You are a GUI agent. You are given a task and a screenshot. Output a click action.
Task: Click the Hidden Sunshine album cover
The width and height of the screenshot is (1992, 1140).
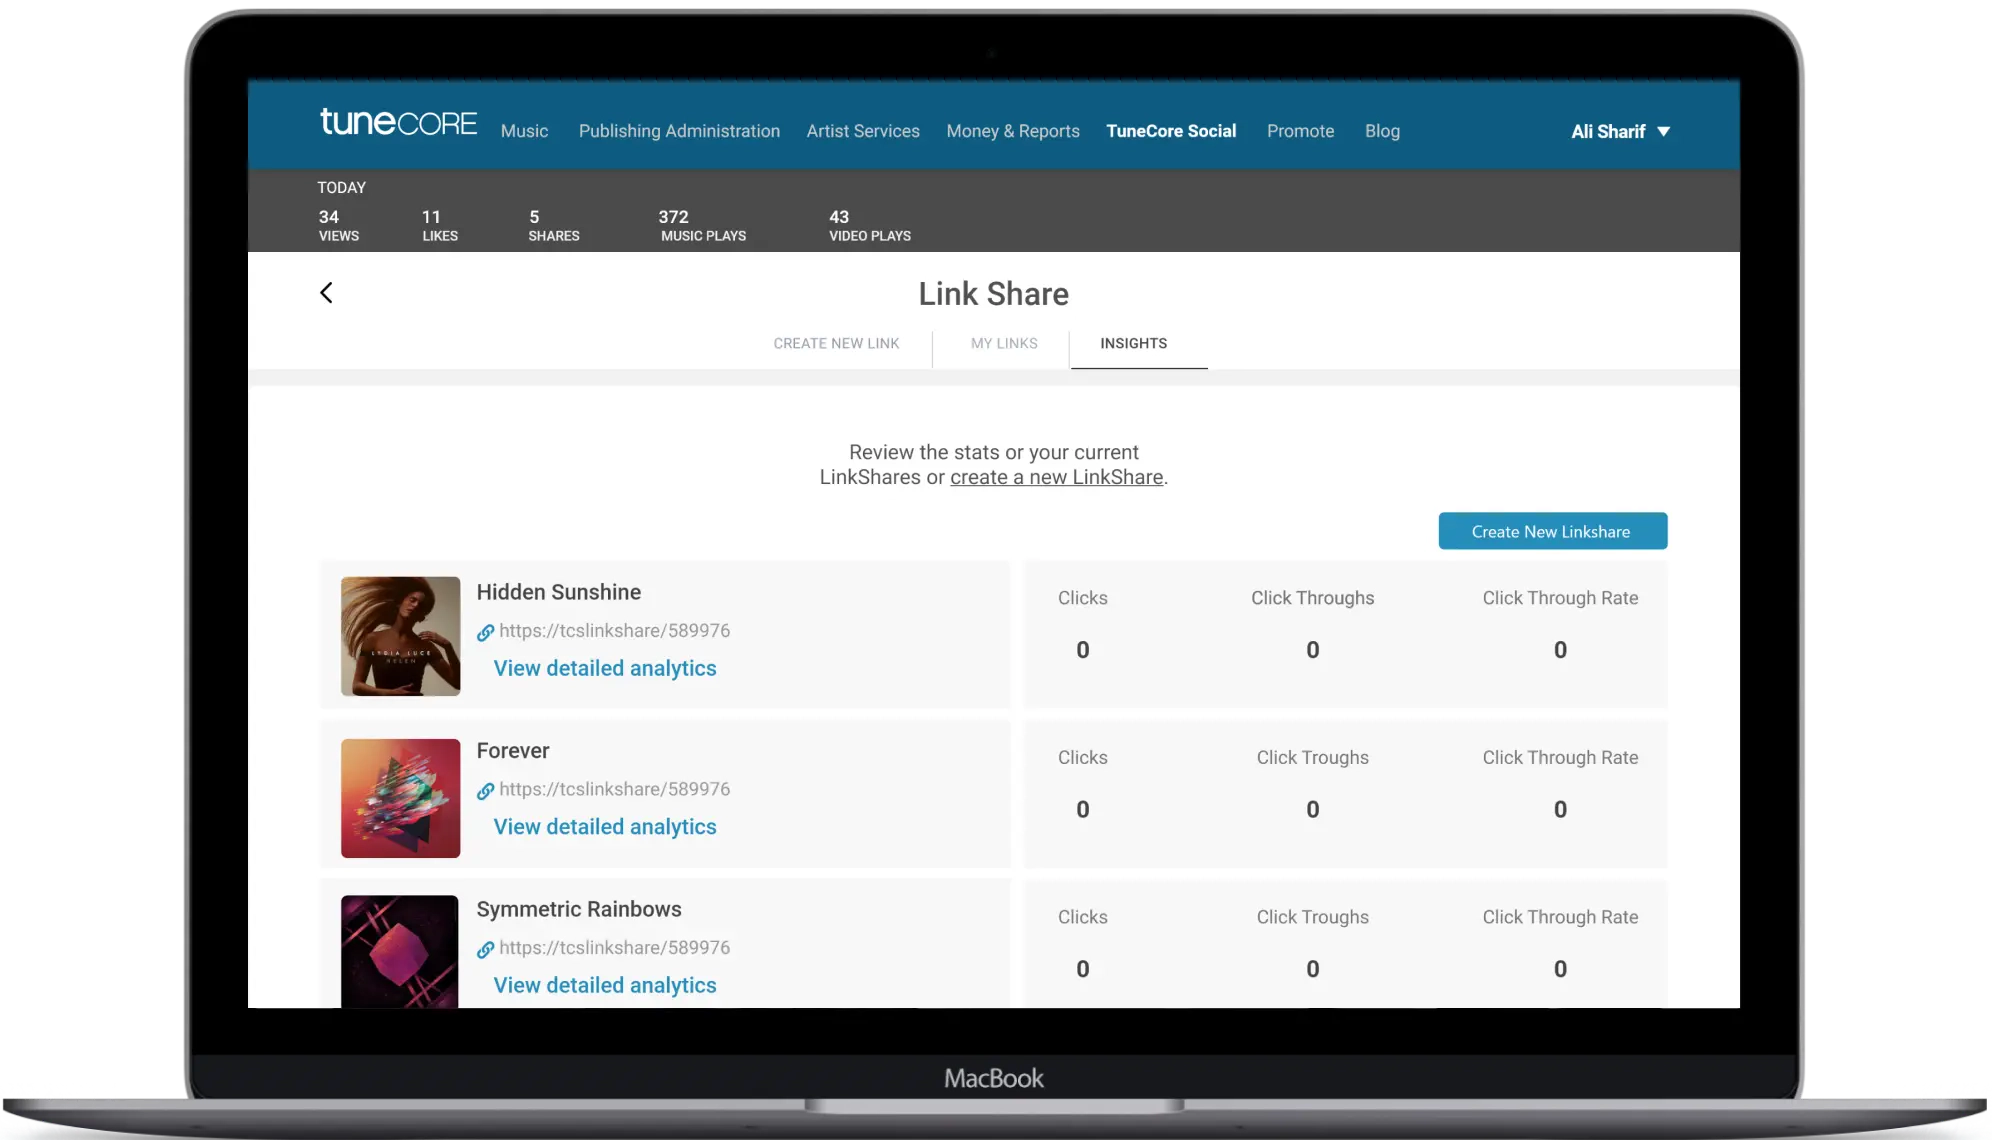pos(400,636)
